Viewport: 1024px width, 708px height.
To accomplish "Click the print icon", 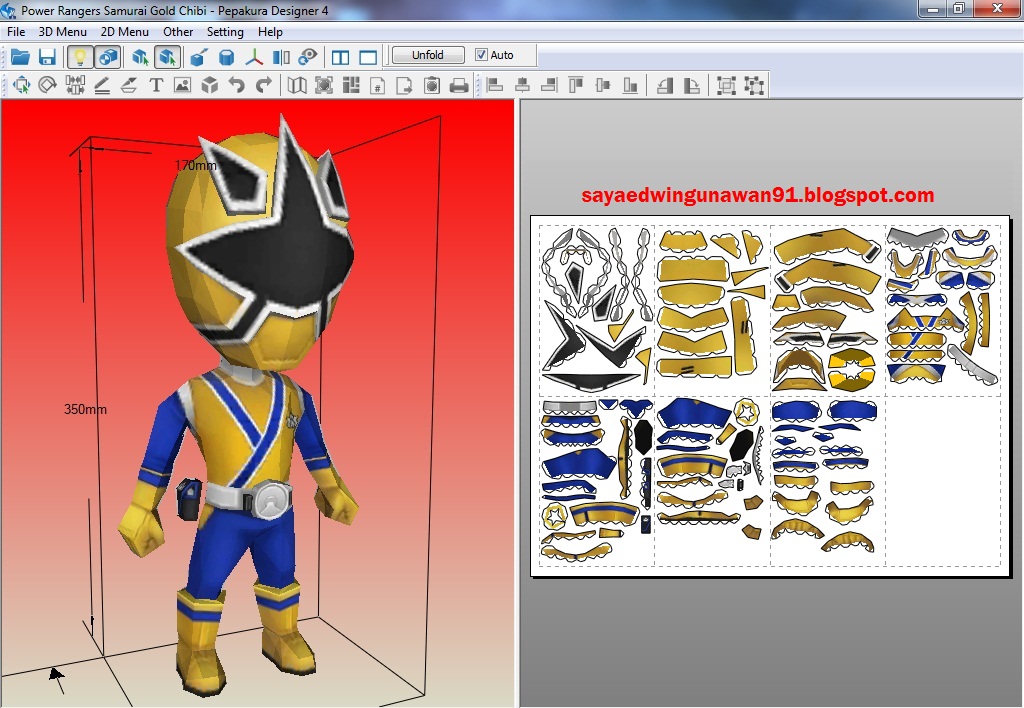I will tap(459, 86).
